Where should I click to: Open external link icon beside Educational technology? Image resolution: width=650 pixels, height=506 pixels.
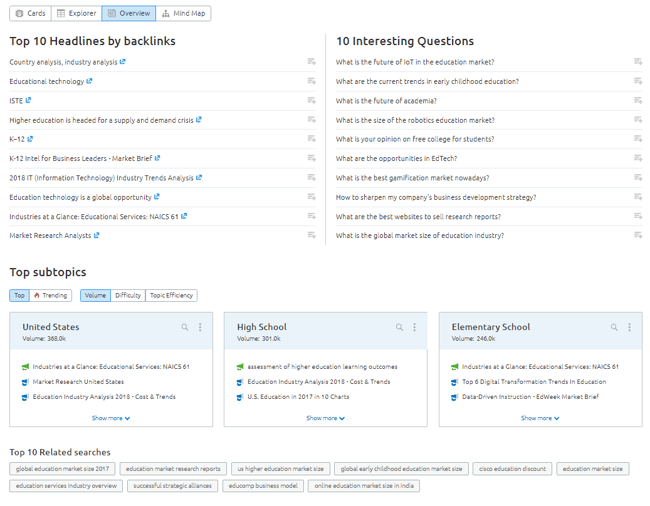pyautogui.click(x=90, y=81)
